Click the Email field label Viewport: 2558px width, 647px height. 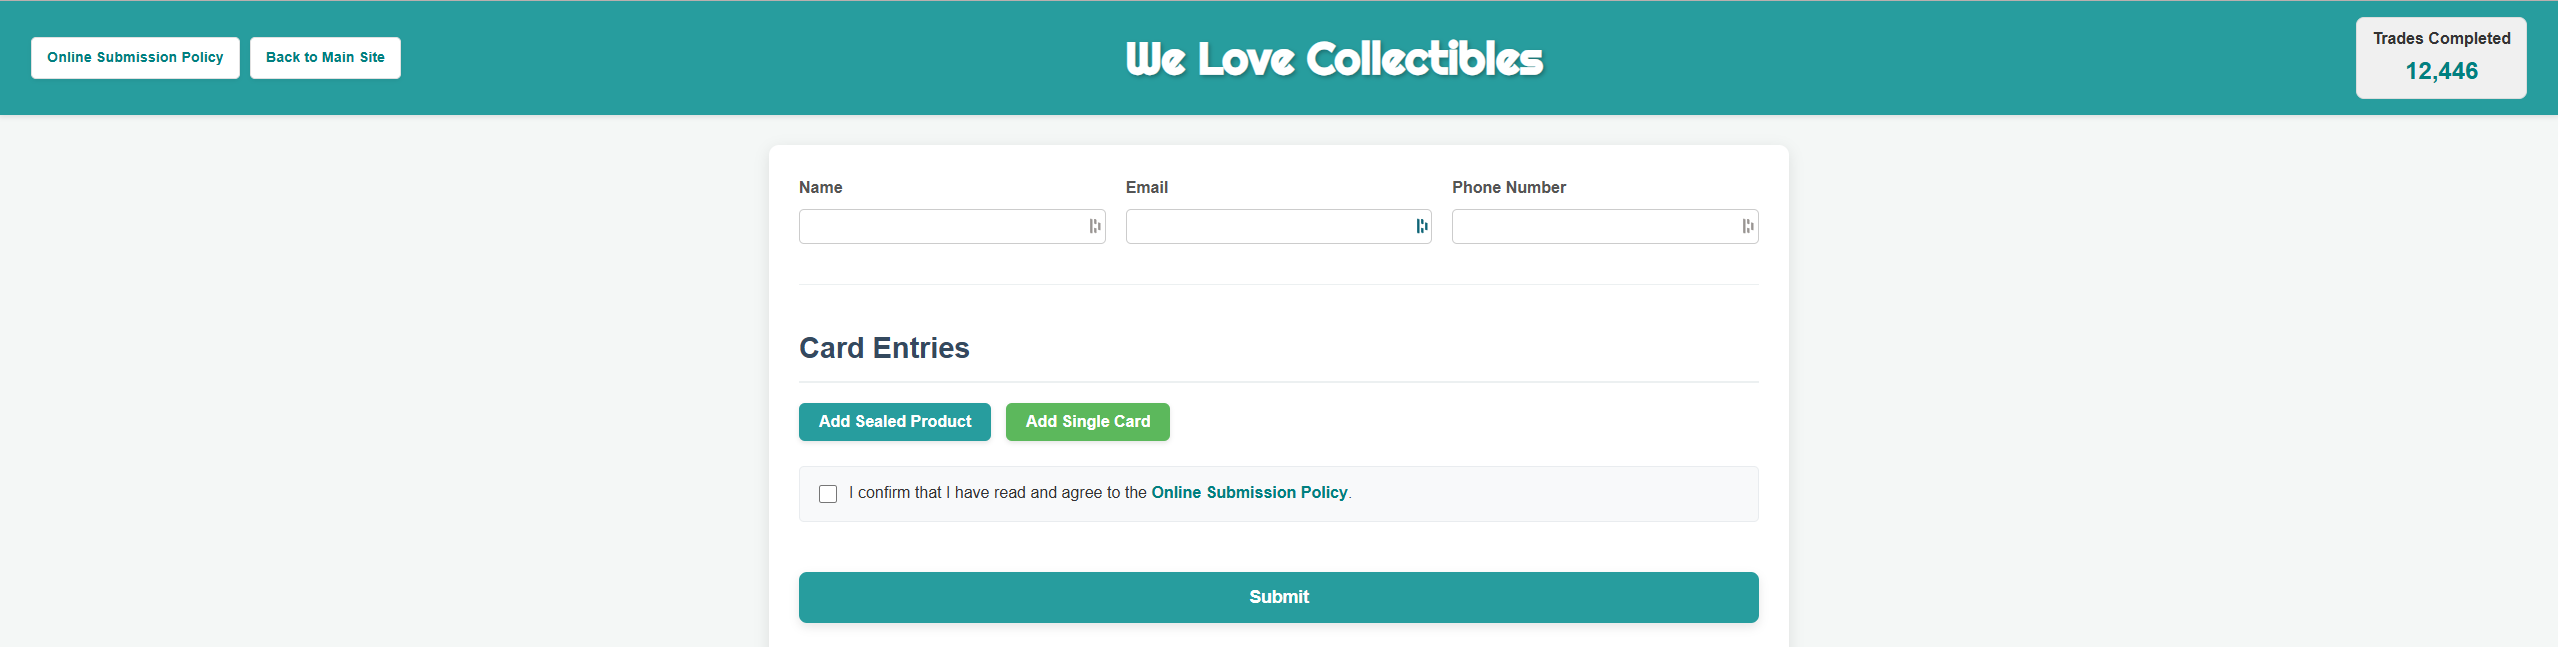coord(1147,187)
